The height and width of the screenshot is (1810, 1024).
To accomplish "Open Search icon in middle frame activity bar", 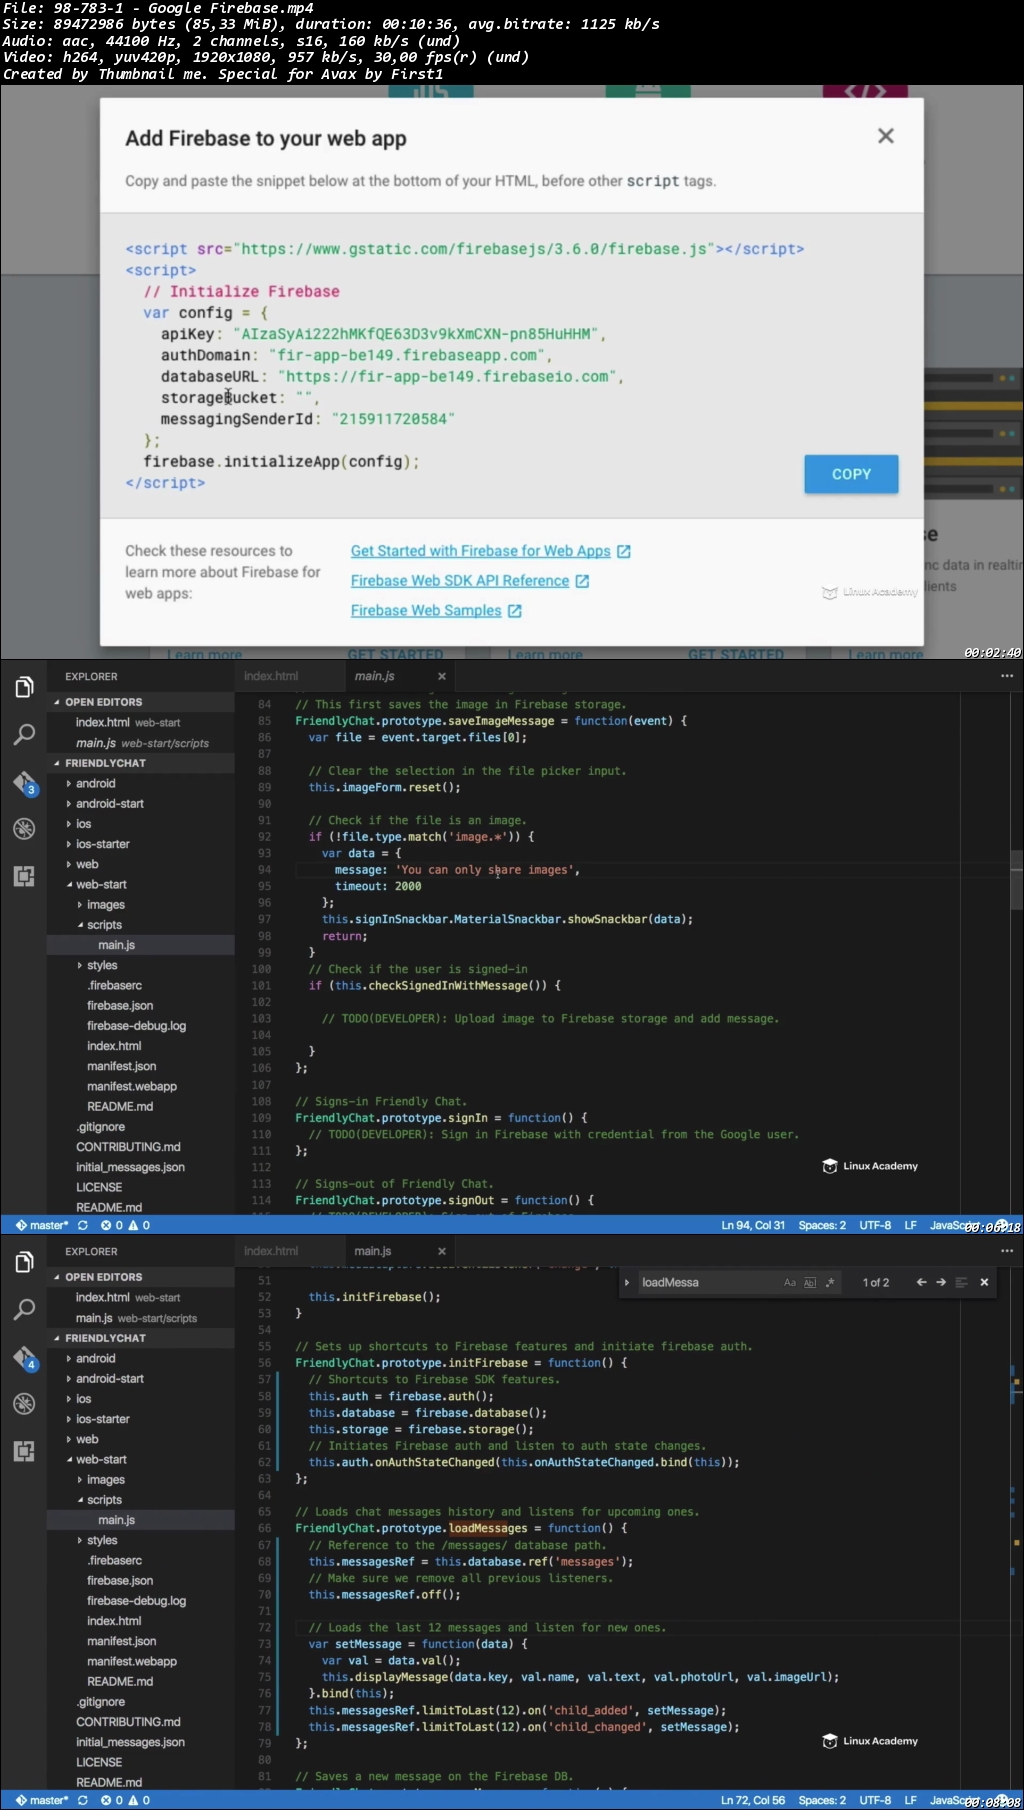I will (x=24, y=735).
